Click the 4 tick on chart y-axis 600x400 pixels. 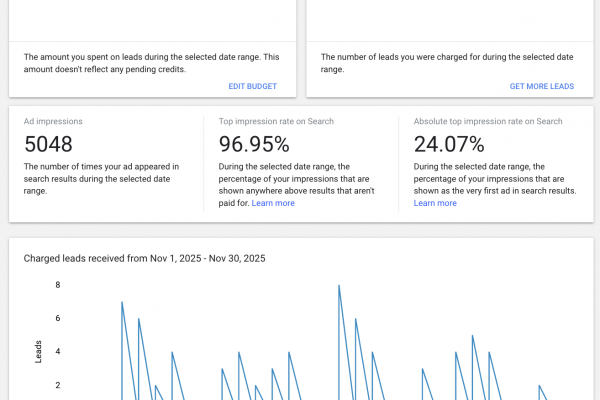click(57, 352)
